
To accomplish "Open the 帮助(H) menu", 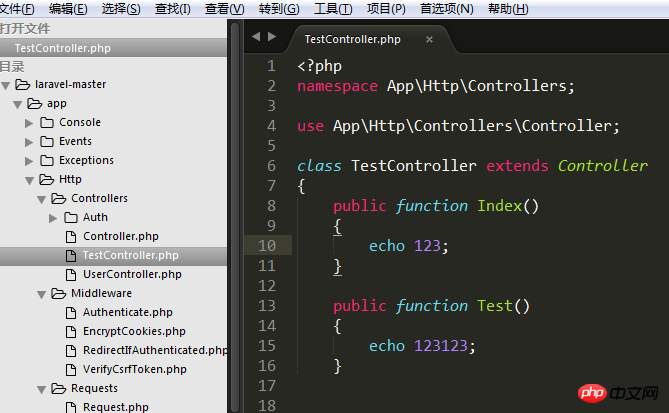I will (x=508, y=9).
